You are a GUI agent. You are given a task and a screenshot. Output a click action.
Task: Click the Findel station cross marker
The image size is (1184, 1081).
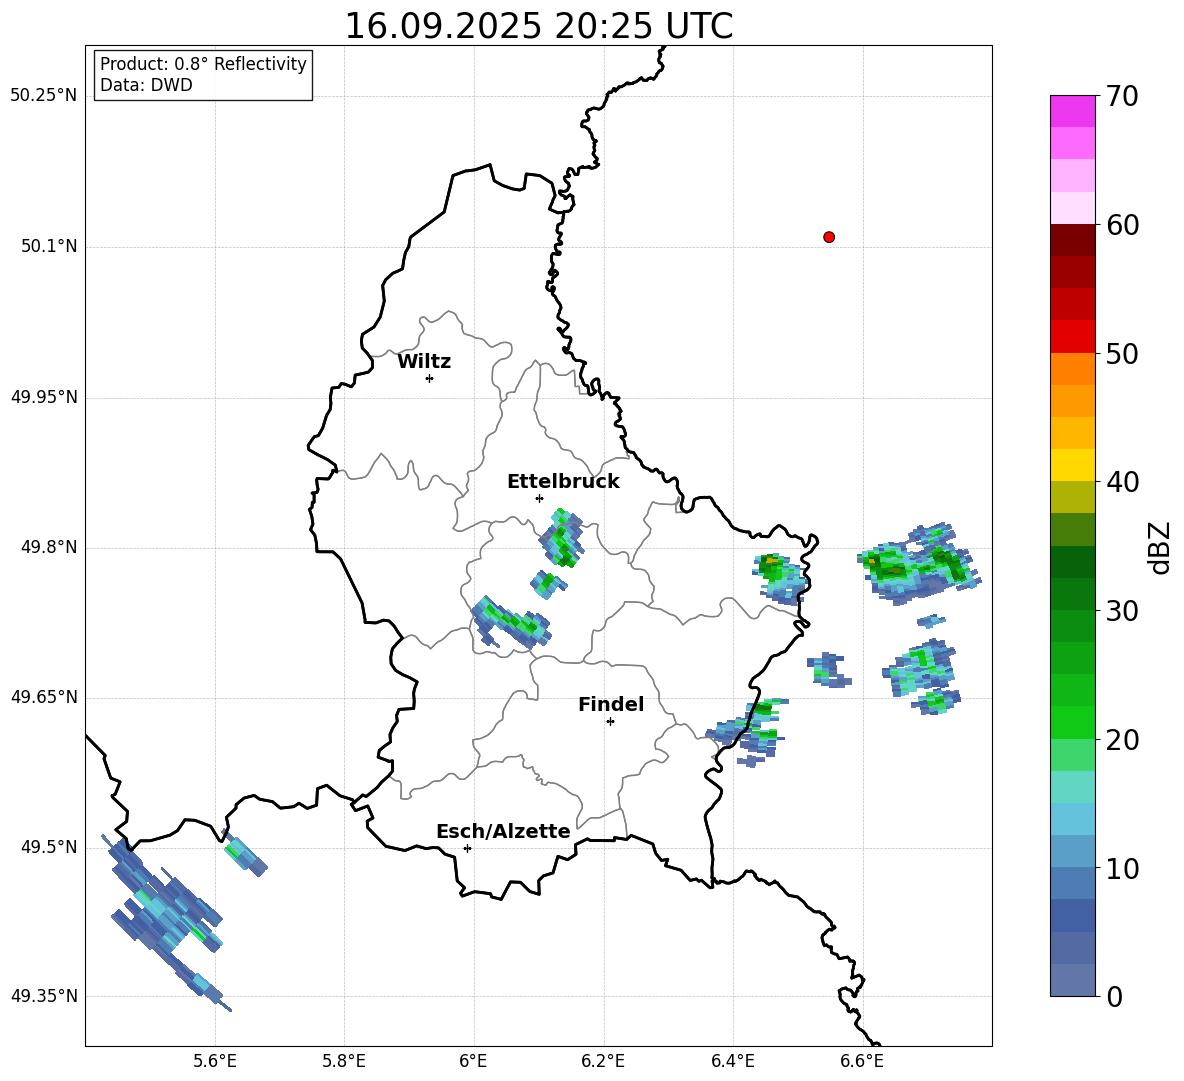610,722
